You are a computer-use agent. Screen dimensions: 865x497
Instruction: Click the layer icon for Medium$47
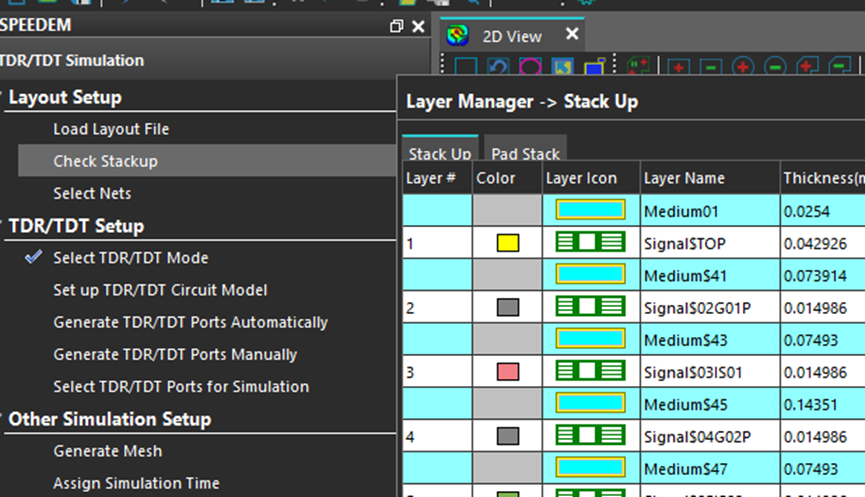tap(590, 468)
